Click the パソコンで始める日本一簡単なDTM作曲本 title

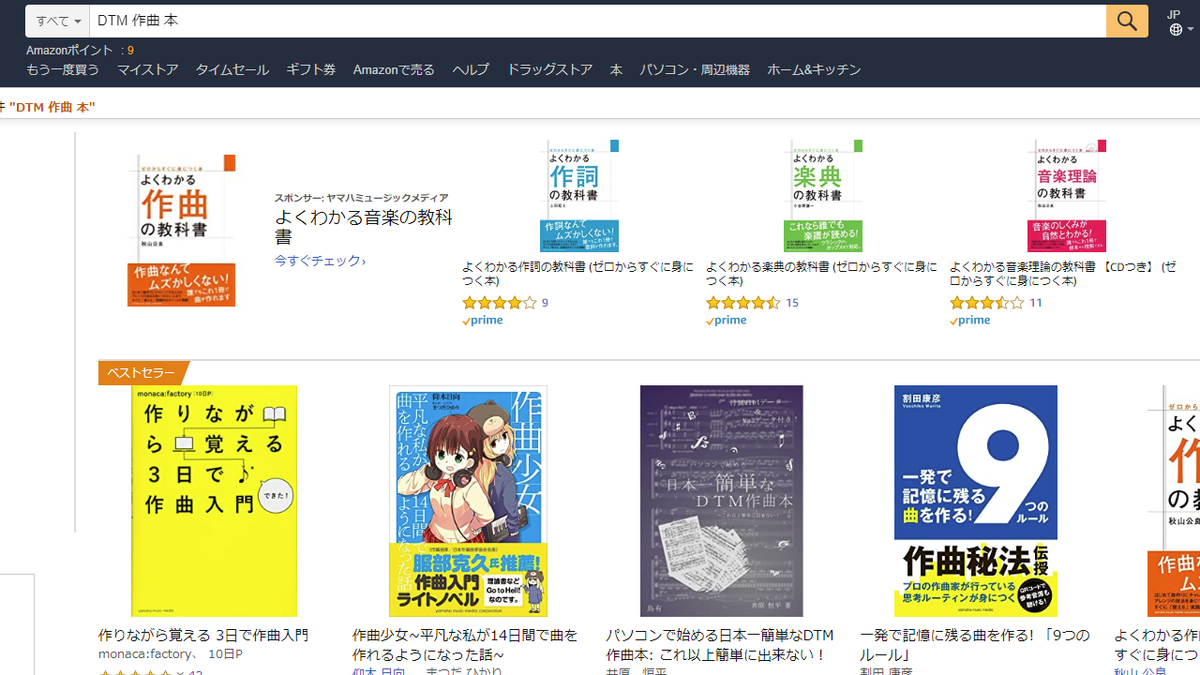tap(720, 644)
